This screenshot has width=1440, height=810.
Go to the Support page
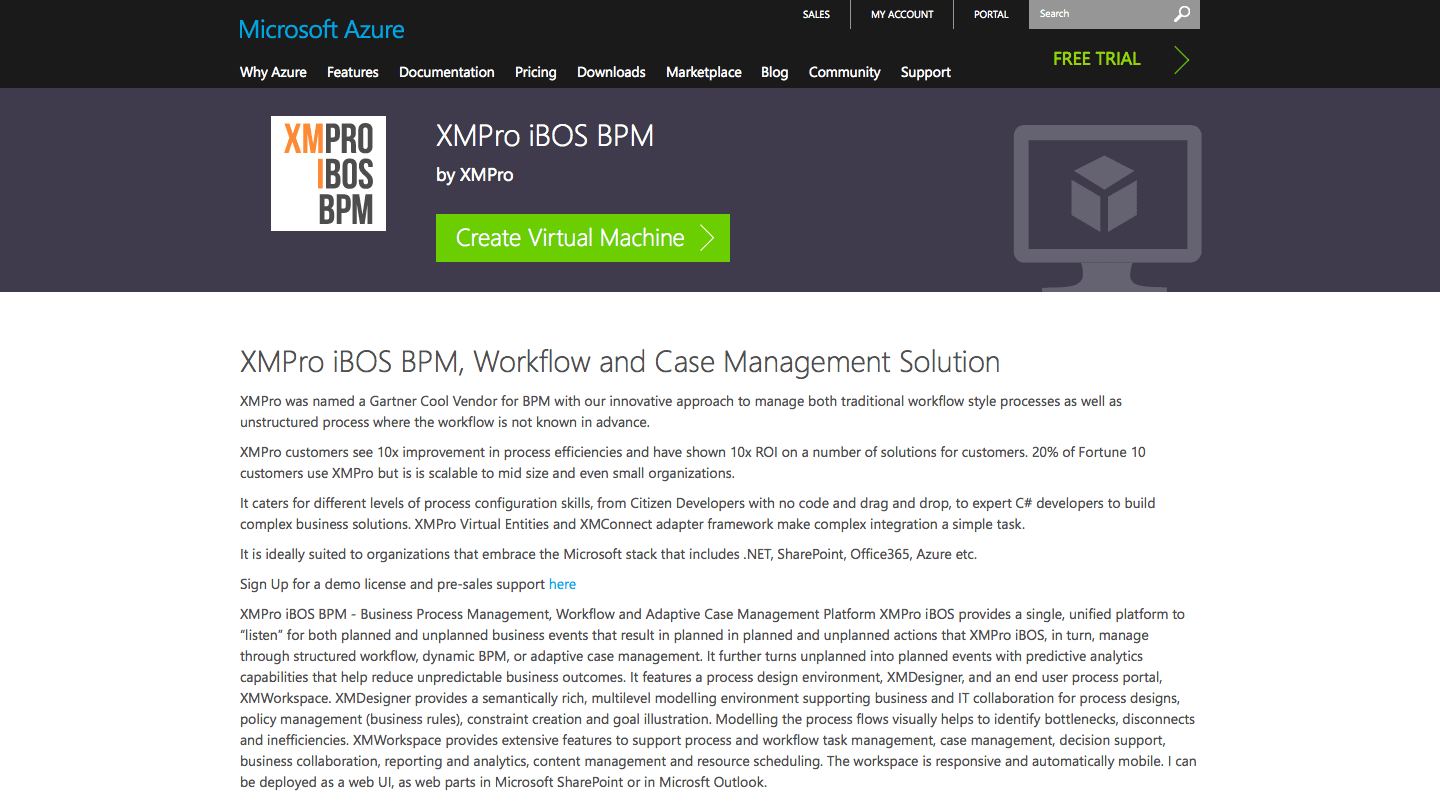[x=926, y=72]
